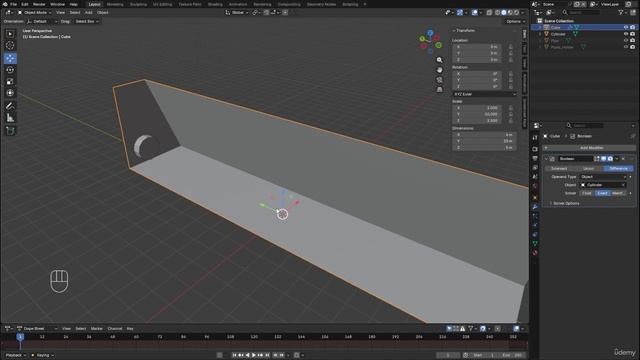Image resolution: width=640 pixels, height=360 pixels.
Task: Click the Blender logo menu icon
Action: click(x=5, y=4)
